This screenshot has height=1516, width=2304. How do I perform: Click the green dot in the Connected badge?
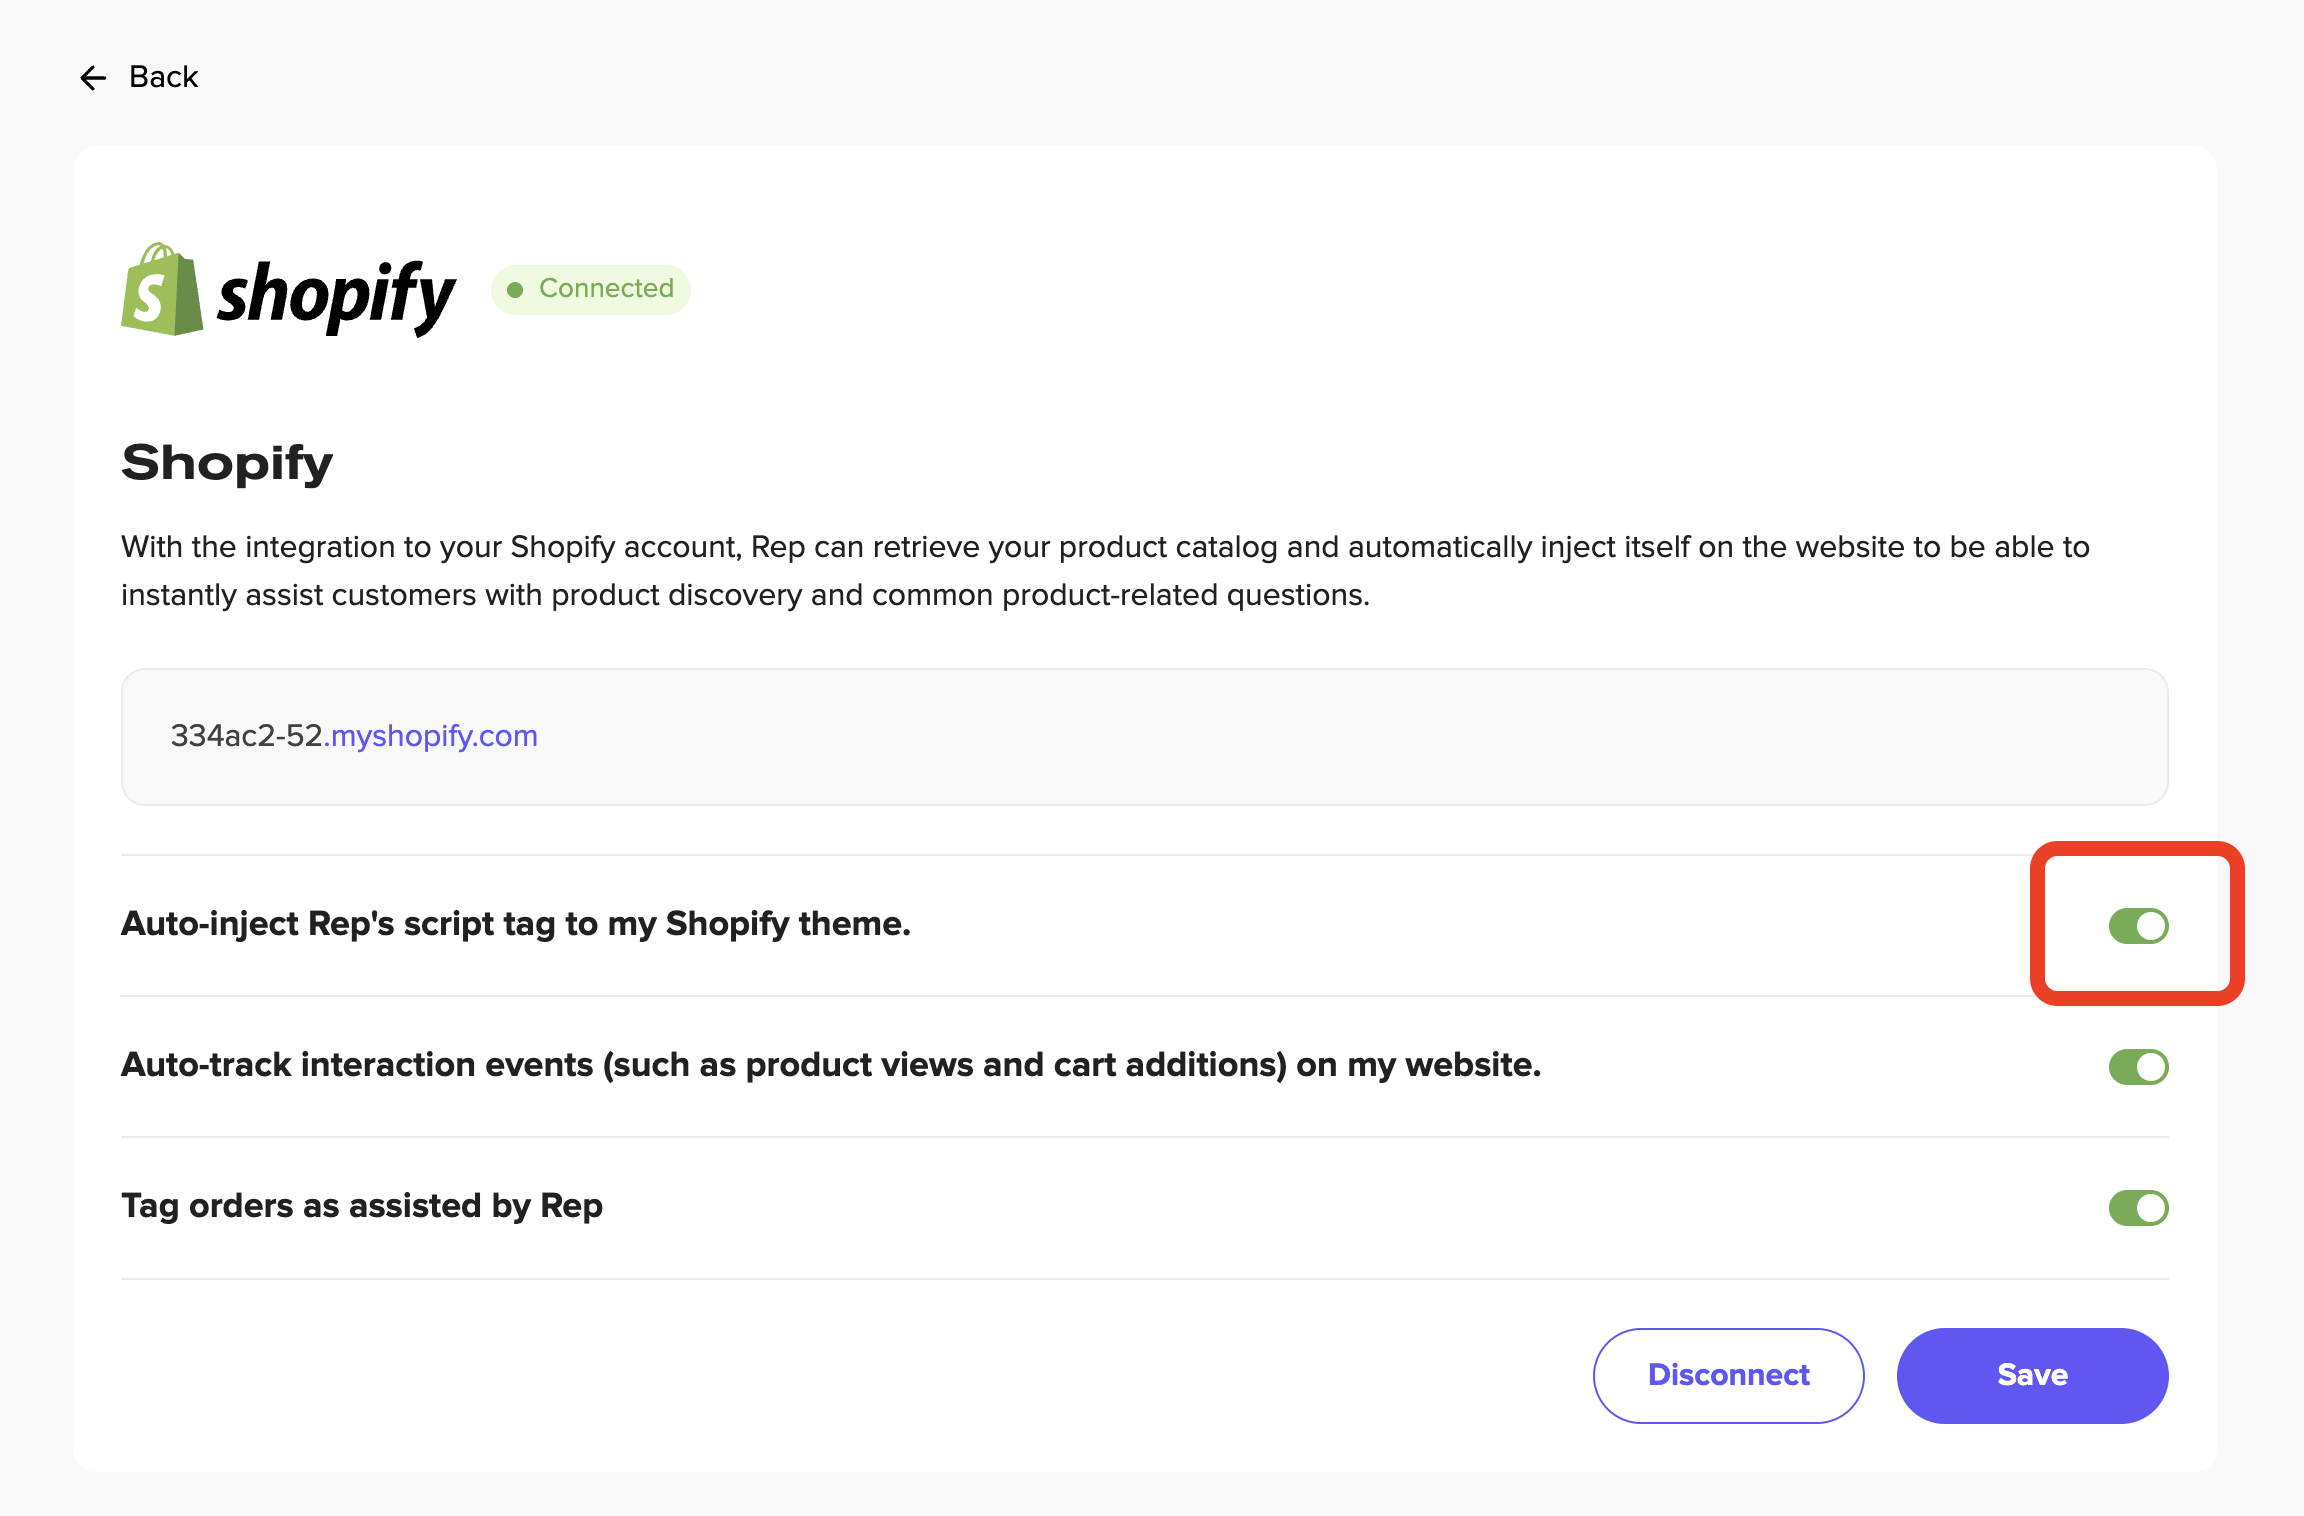[x=515, y=290]
